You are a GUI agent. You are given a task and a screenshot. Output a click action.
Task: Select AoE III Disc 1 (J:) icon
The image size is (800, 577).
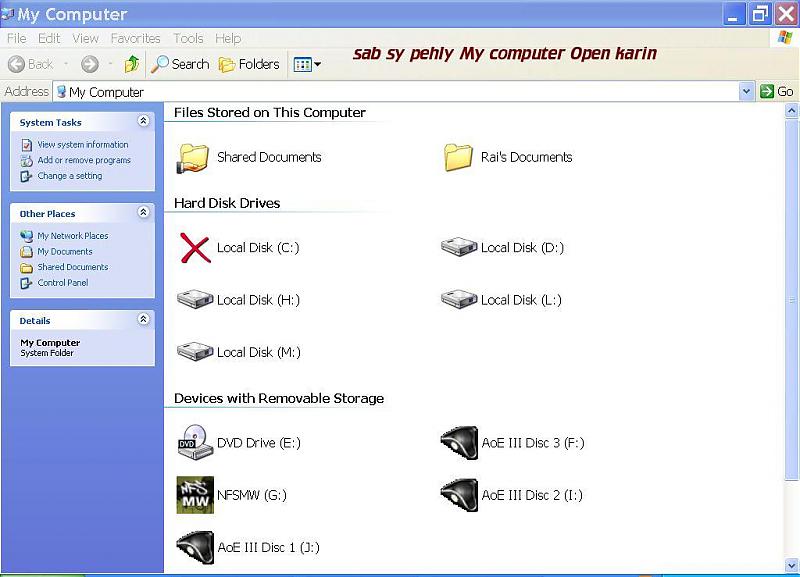pos(195,547)
